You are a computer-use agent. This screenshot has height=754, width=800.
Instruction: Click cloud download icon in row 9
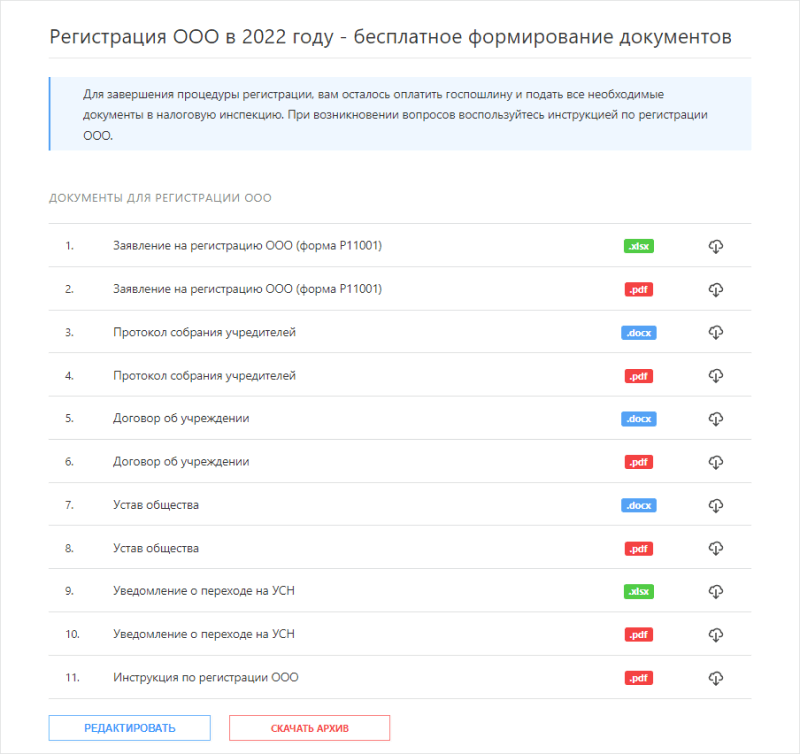716,592
